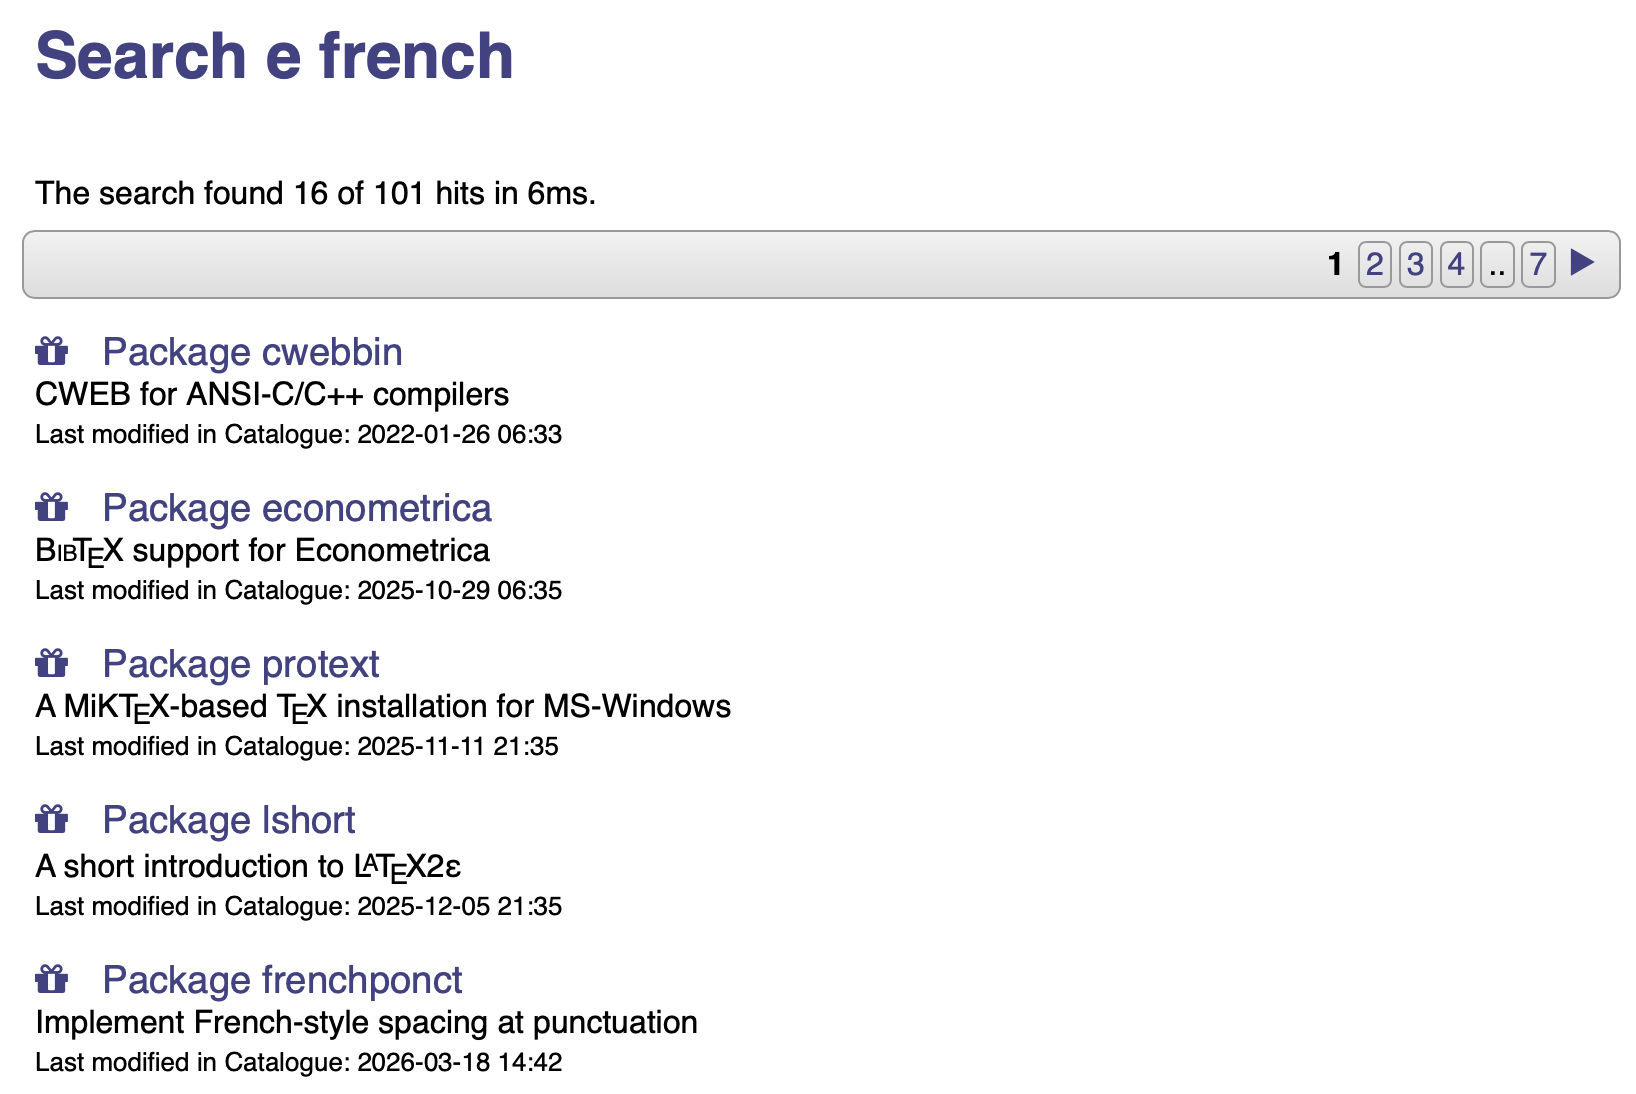This screenshot has width=1636, height=1094.
Task: Click gift icon beside Package econometrica
Action: [x=52, y=507]
